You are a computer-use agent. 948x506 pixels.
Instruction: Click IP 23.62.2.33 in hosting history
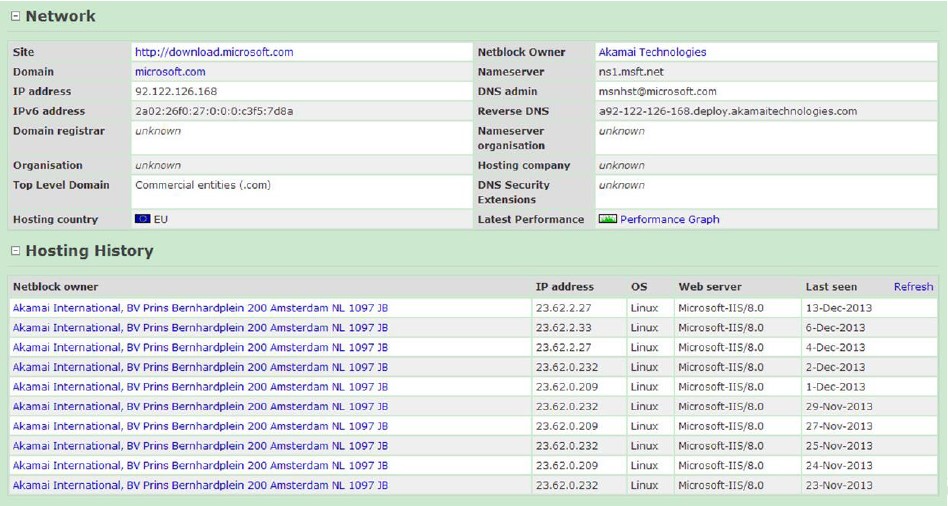(563, 328)
